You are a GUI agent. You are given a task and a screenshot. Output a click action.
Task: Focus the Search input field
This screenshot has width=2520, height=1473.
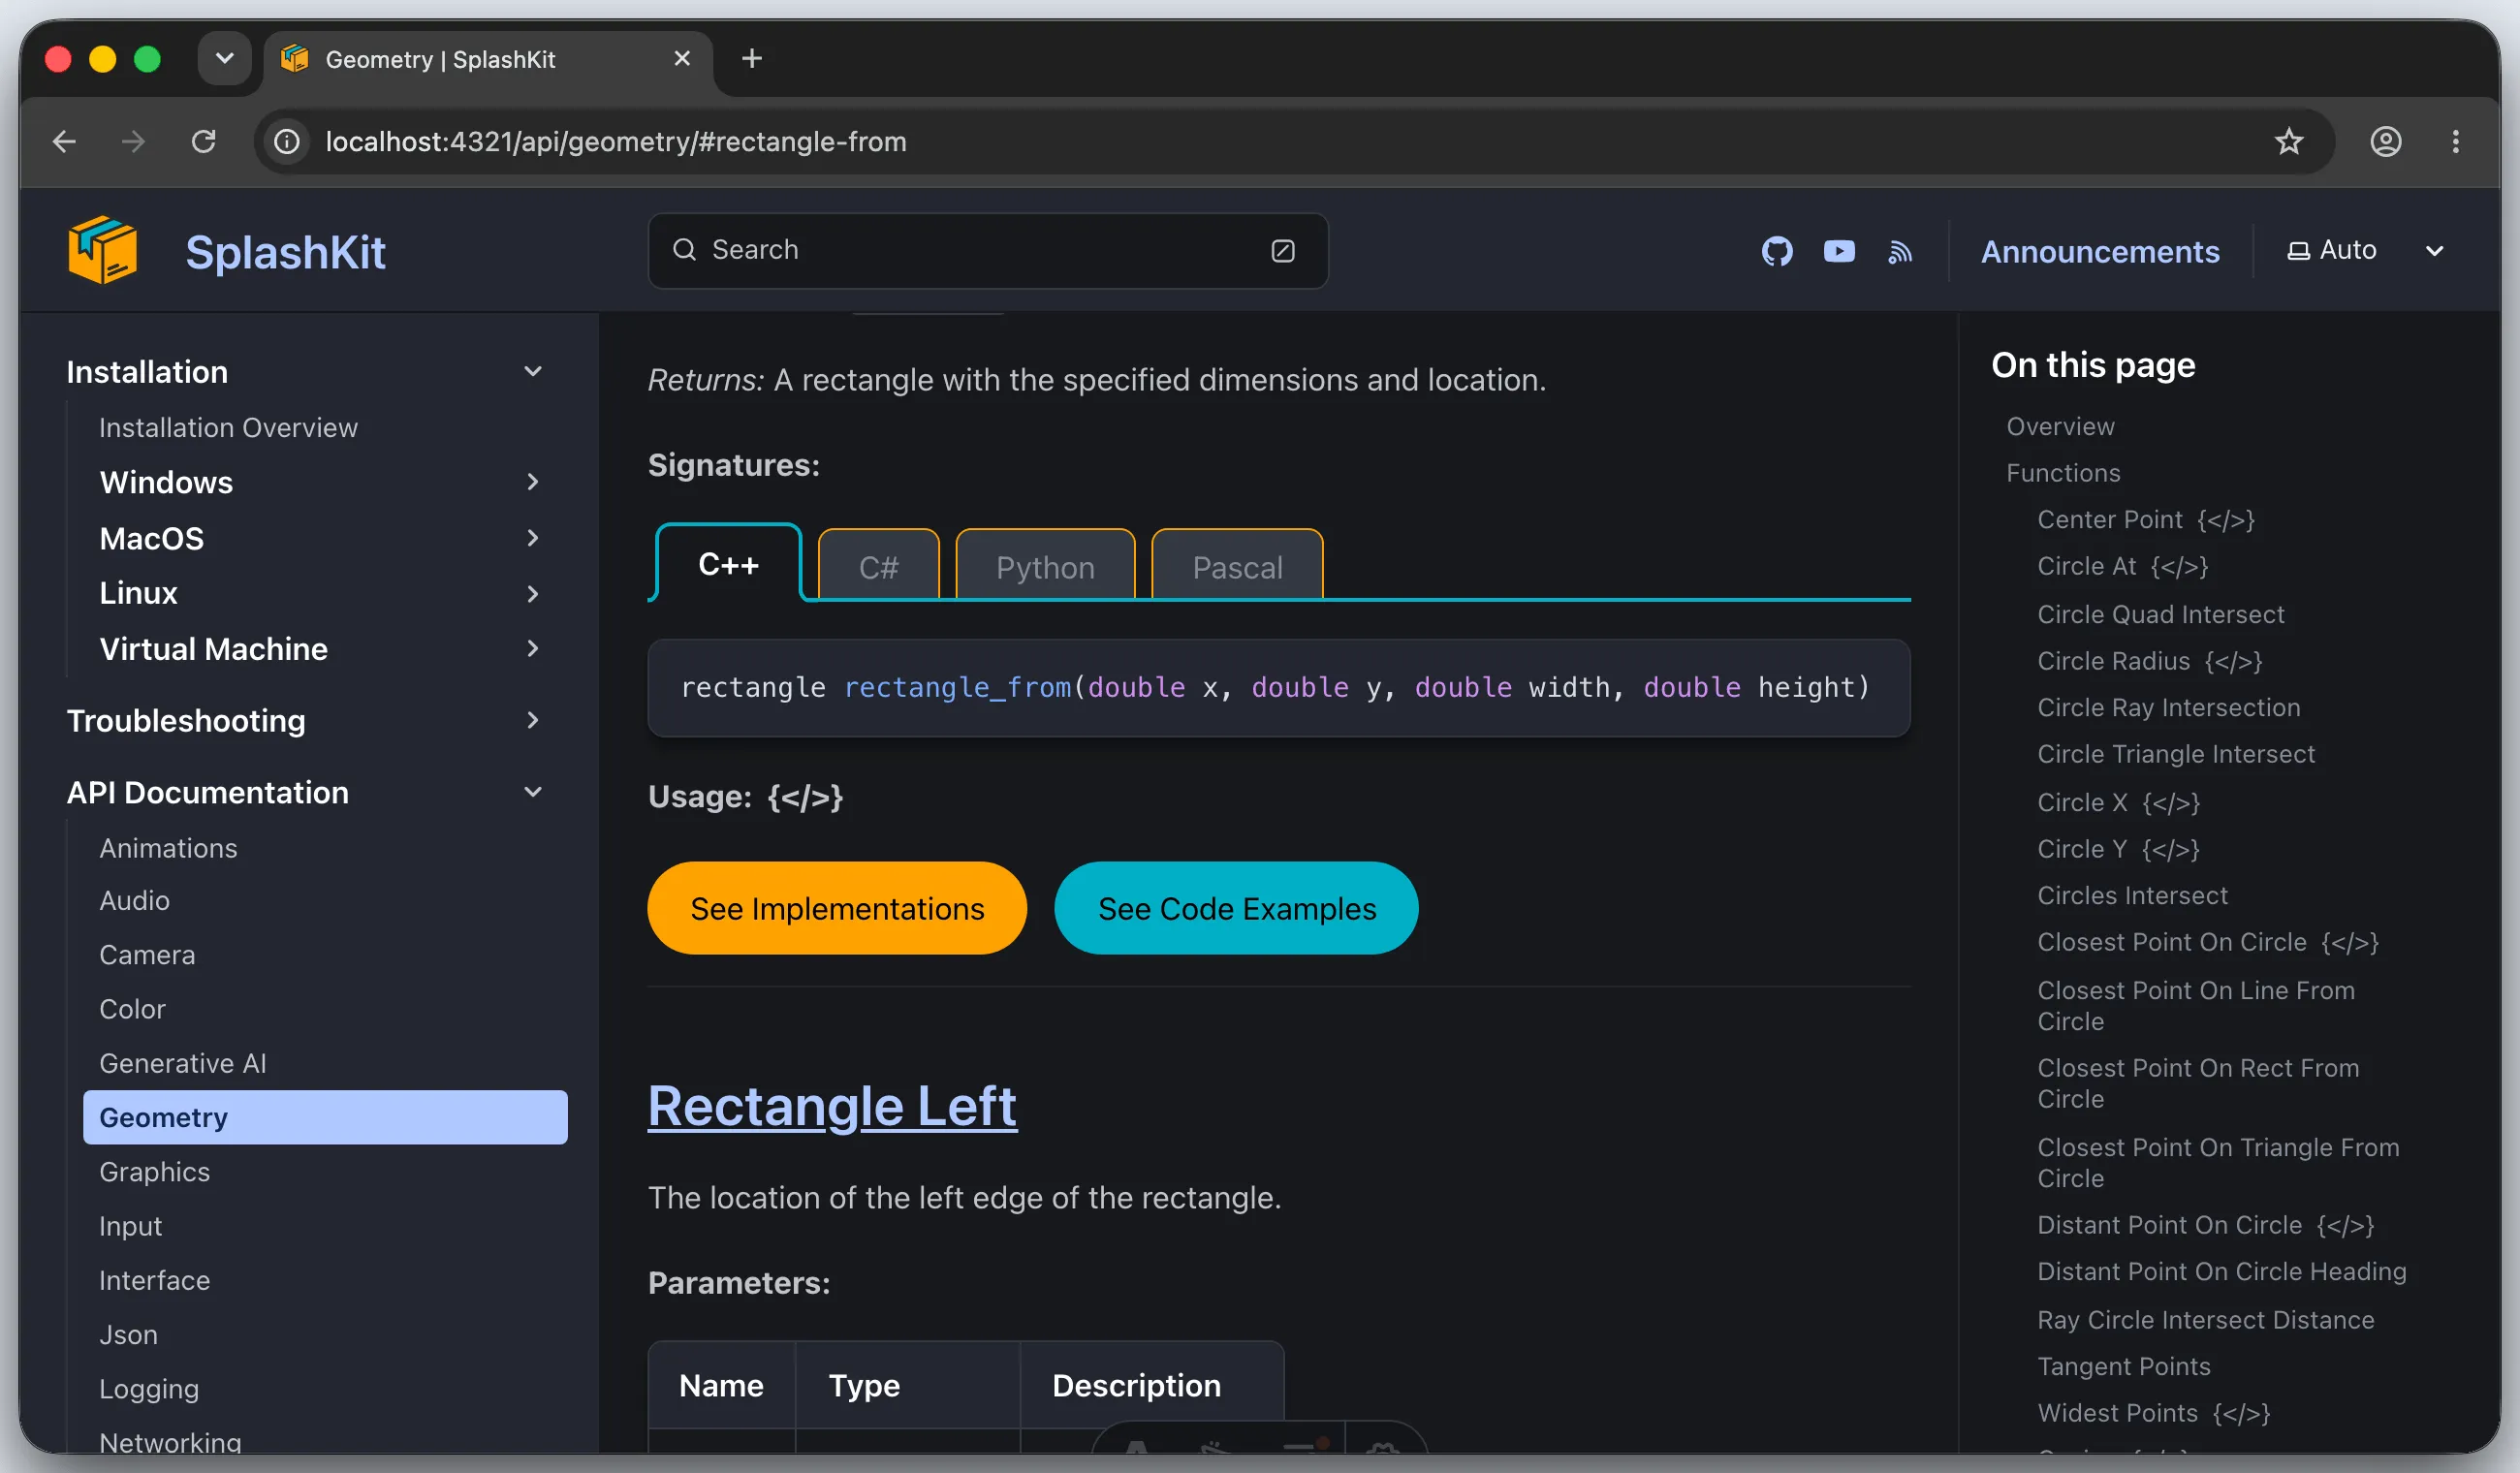point(988,250)
